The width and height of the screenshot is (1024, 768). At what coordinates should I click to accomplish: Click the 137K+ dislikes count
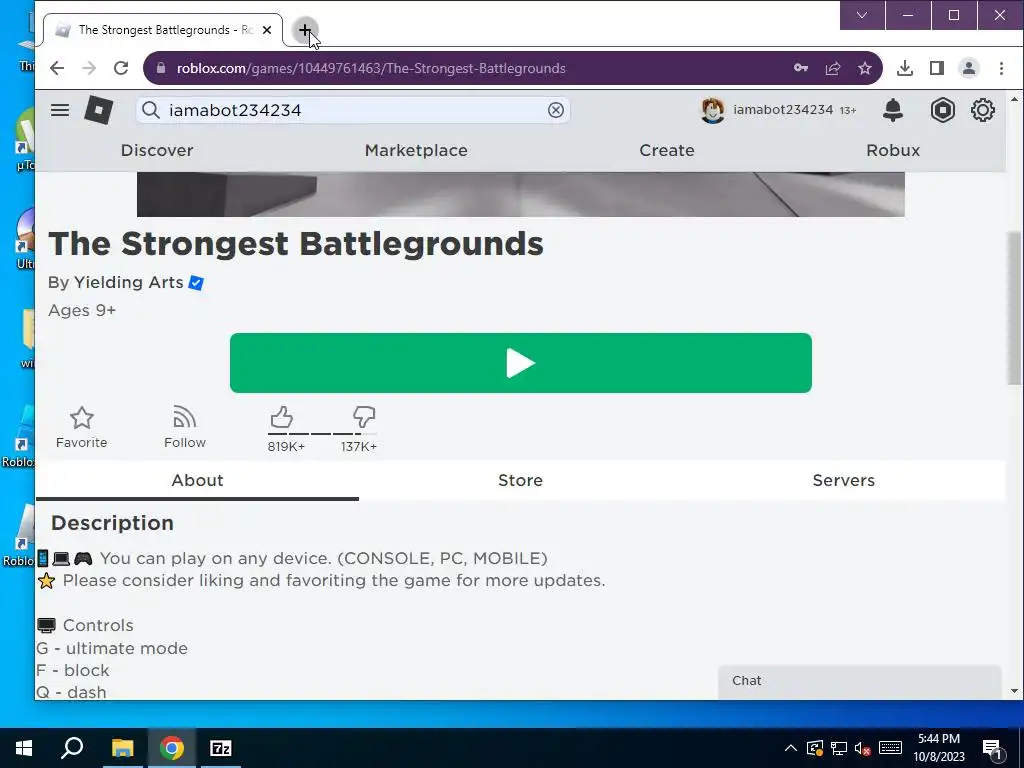click(x=359, y=447)
